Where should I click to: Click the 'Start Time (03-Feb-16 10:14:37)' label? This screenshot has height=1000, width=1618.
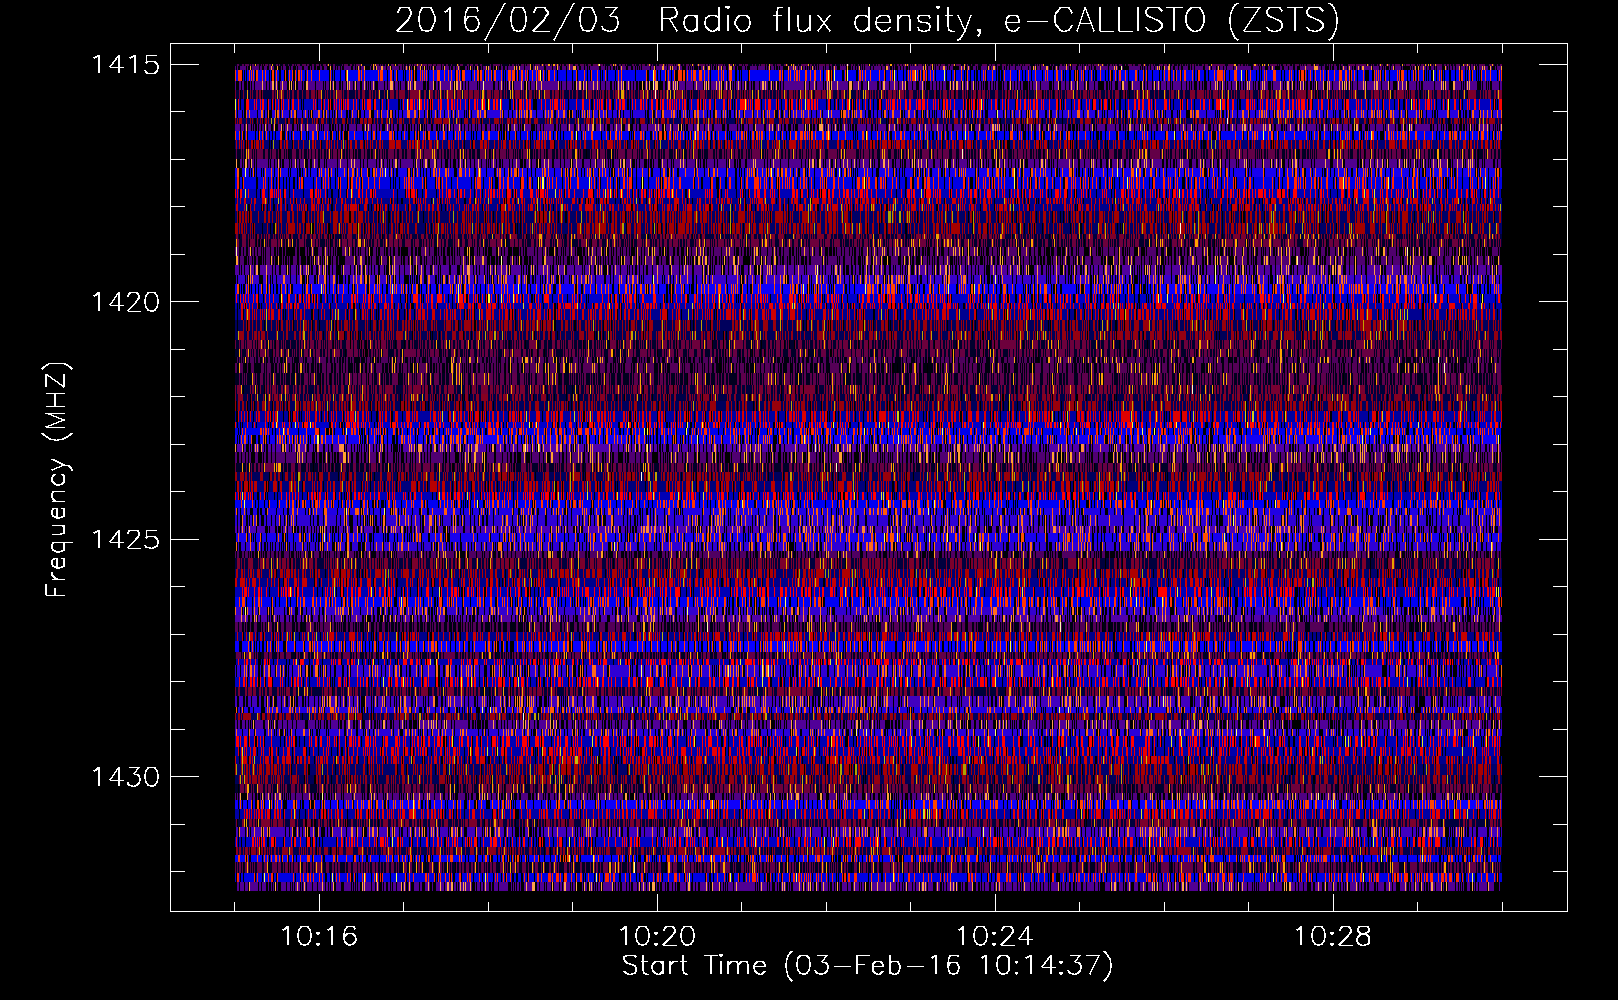pos(867,966)
